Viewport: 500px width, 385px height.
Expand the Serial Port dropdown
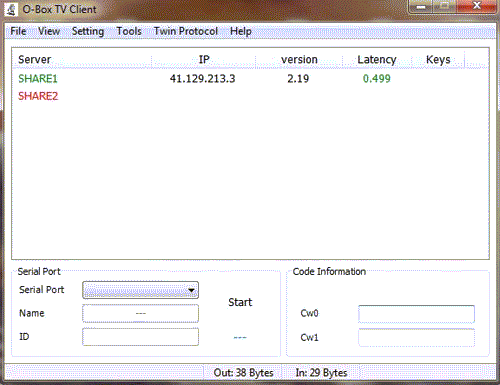(x=140, y=290)
